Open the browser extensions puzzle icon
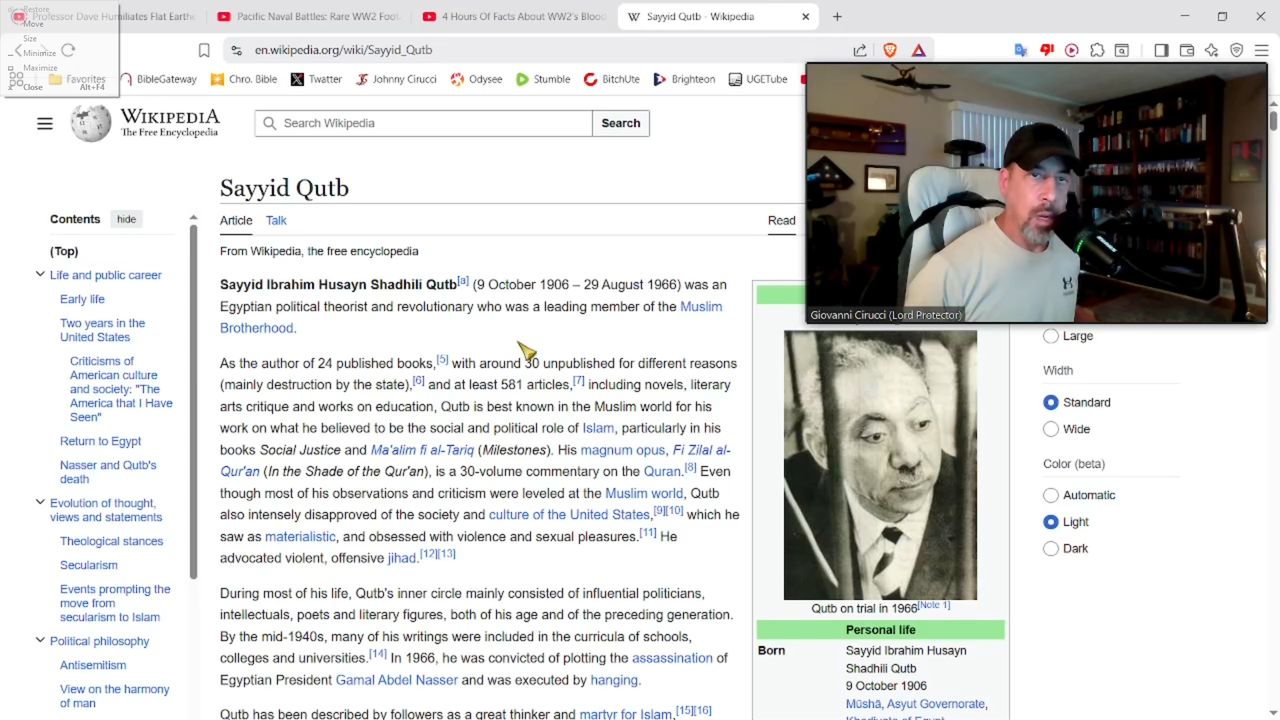Image resolution: width=1280 pixels, height=720 pixels. click(1097, 50)
